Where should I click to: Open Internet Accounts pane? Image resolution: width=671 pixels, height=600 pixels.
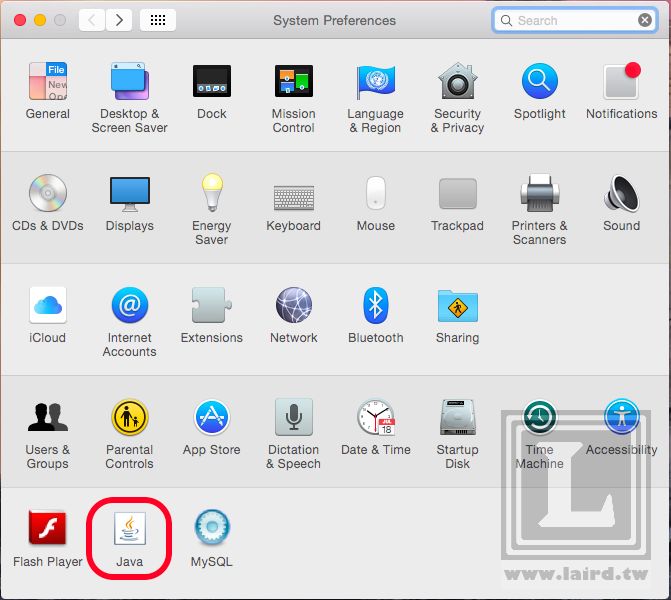point(130,305)
